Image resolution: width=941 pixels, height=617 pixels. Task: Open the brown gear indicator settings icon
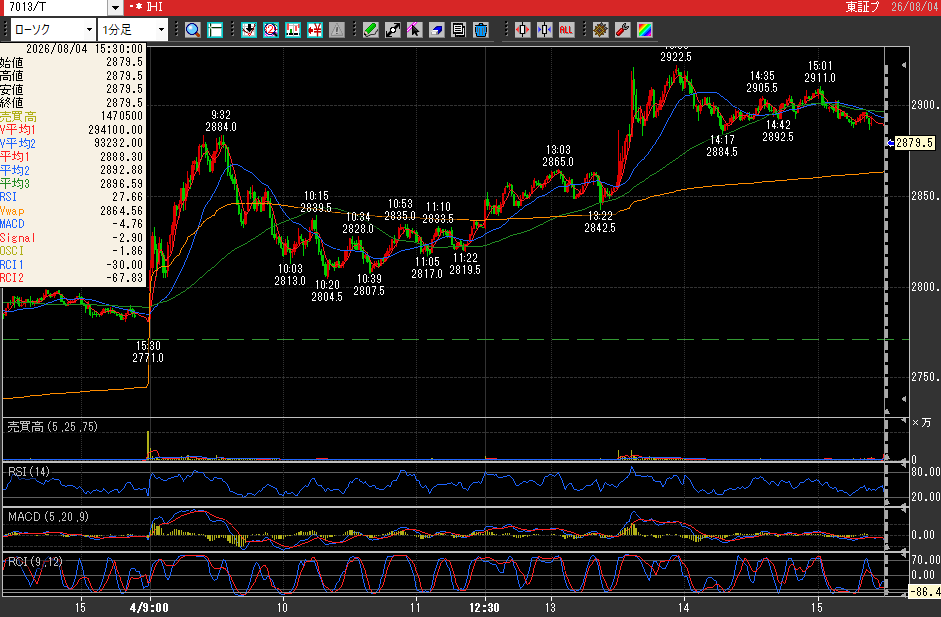point(600,29)
